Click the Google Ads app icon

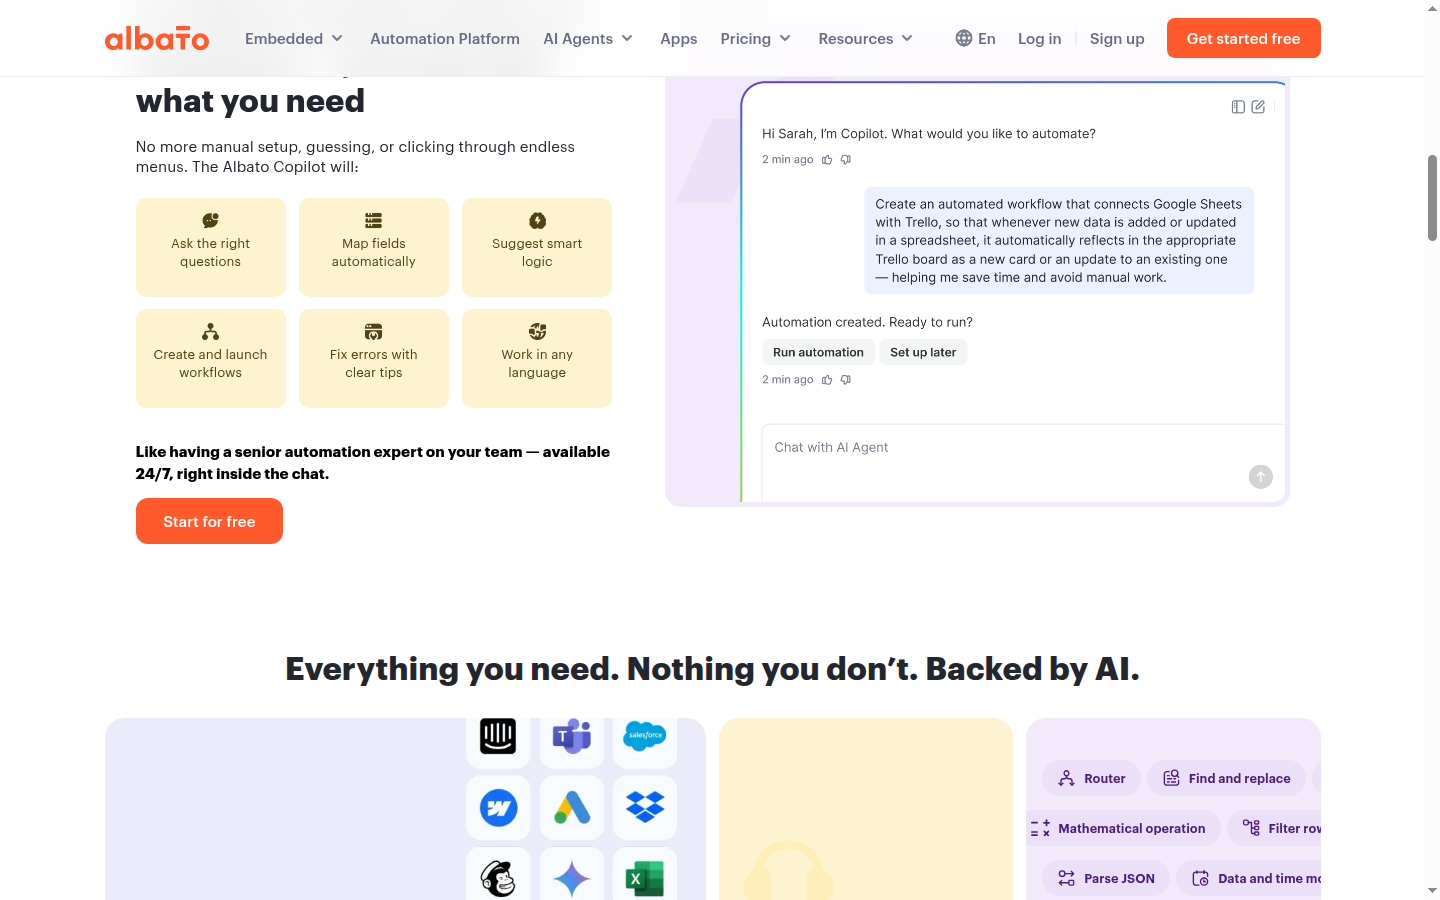point(572,807)
